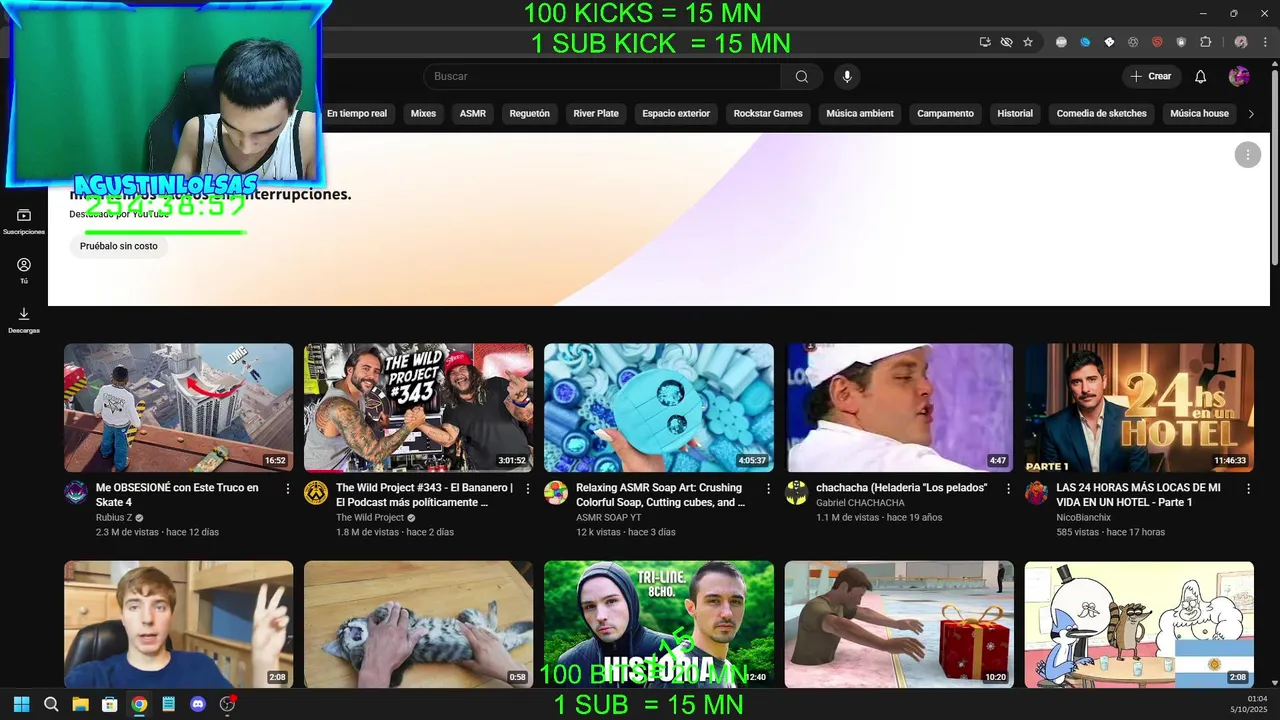Open File Explorer from the taskbar
1280x720 pixels.
coord(80,704)
